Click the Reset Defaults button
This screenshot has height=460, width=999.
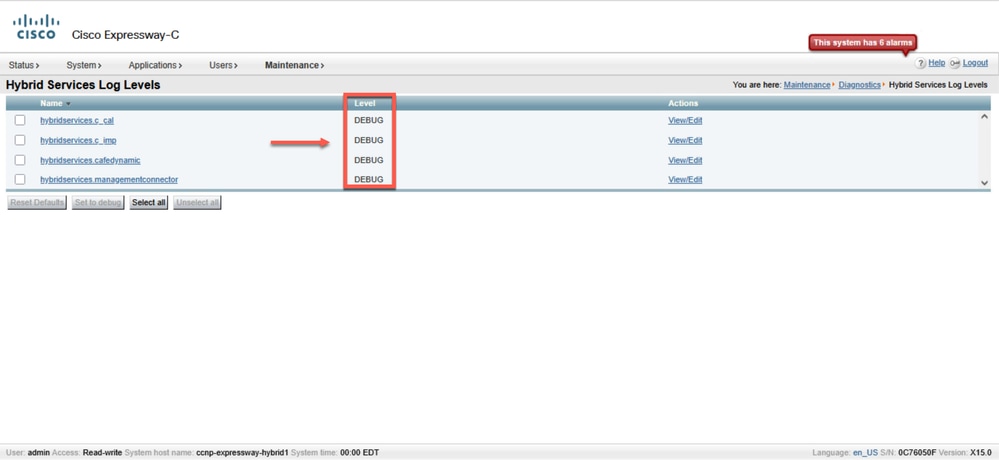pyautogui.click(x=37, y=203)
